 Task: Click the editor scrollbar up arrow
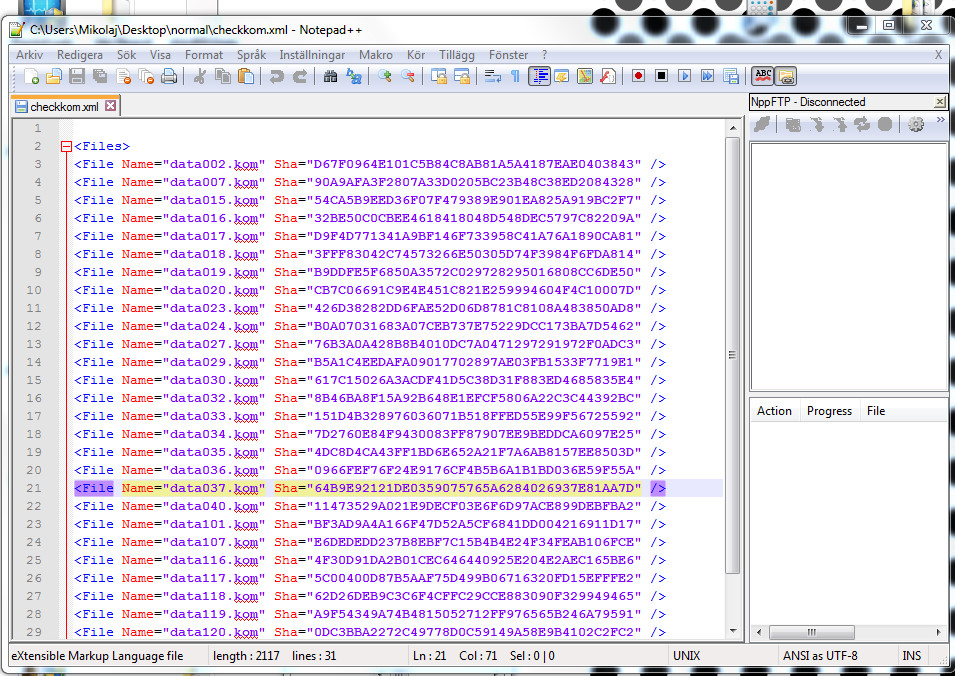[733, 128]
